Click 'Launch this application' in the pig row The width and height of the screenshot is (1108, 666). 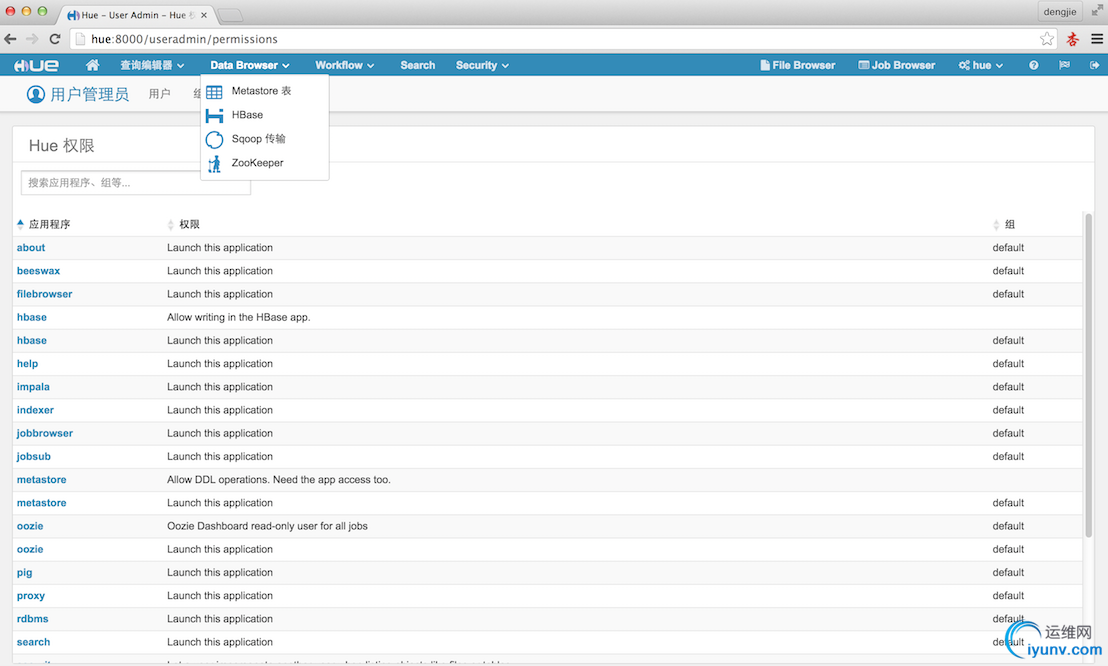220,573
